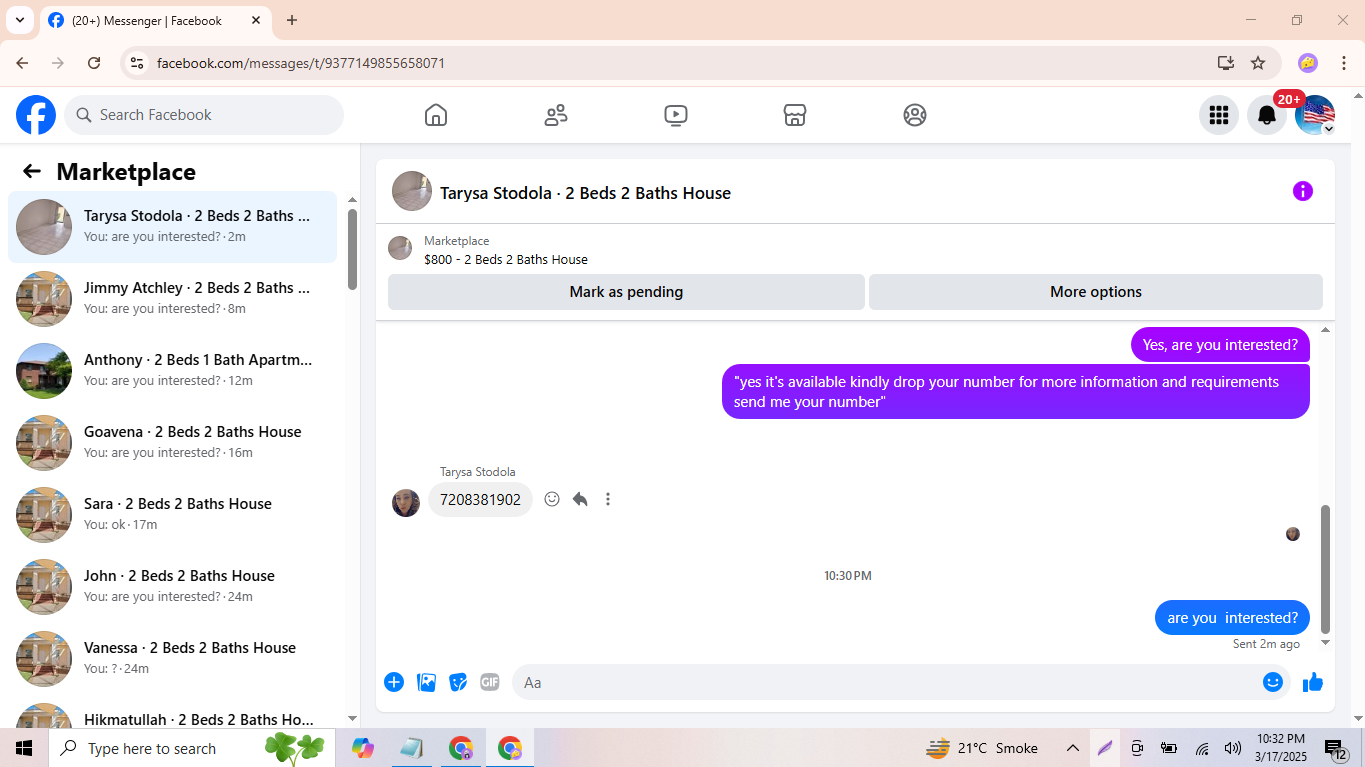
Task: Attach a photo with the image icon
Action: coord(426,682)
